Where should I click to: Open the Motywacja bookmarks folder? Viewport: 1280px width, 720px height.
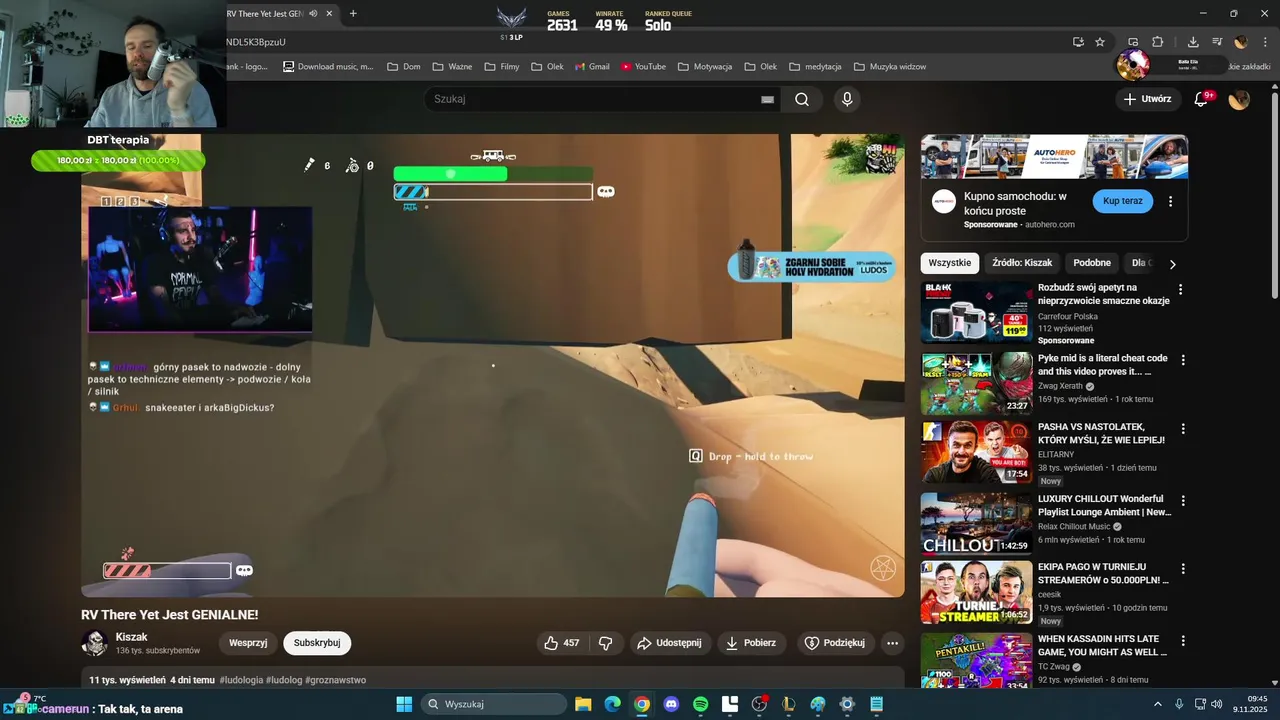coord(705,67)
